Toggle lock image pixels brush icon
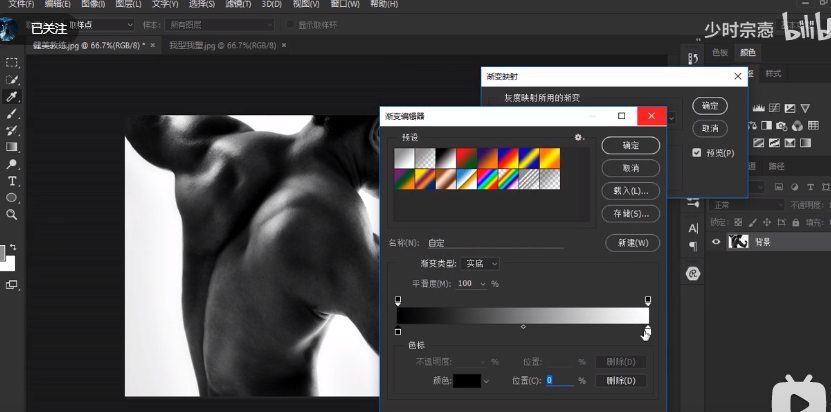Screen dimensions: 831x412 753,223
